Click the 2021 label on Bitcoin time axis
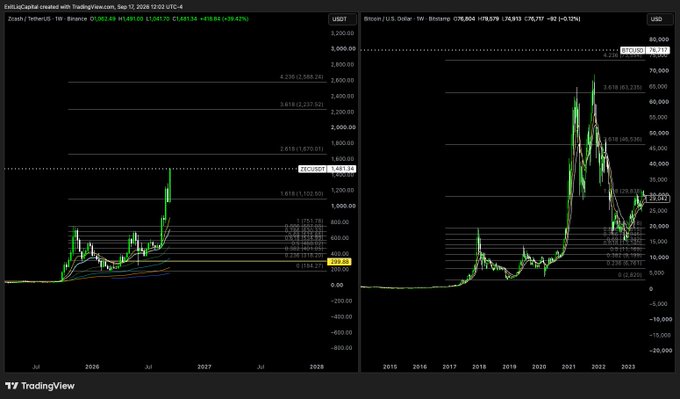Image resolution: width=680 pixels, height=399 pixels. coord(569,366)
